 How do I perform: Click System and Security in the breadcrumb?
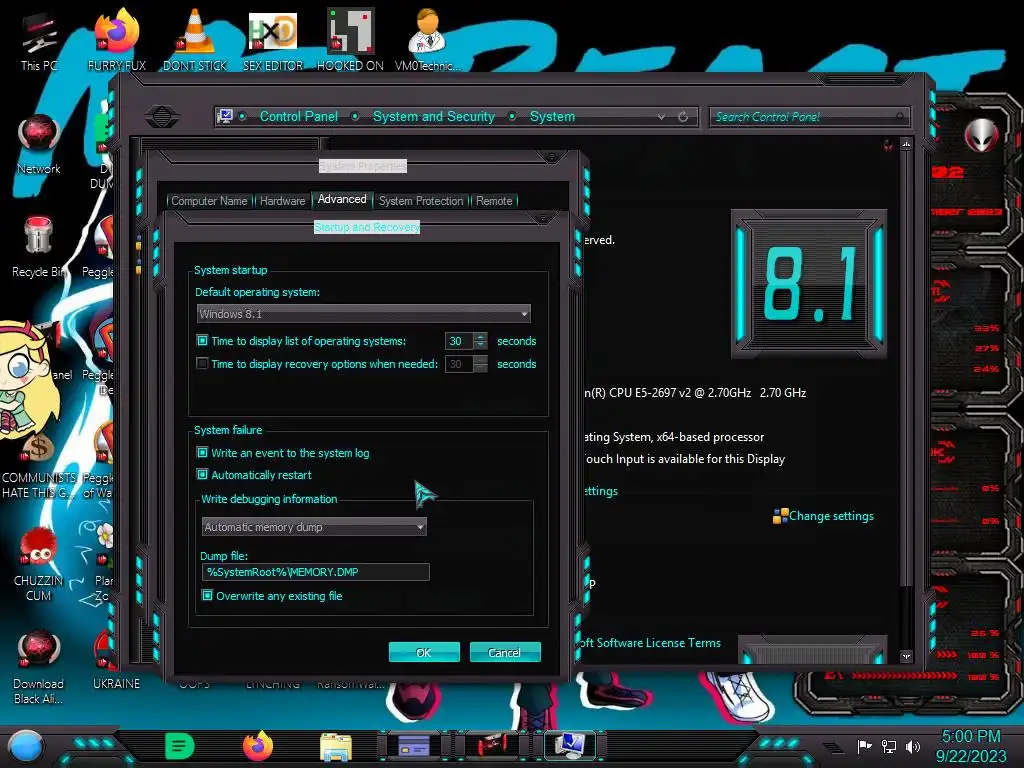pyautogui.click(x=434, y=116)
